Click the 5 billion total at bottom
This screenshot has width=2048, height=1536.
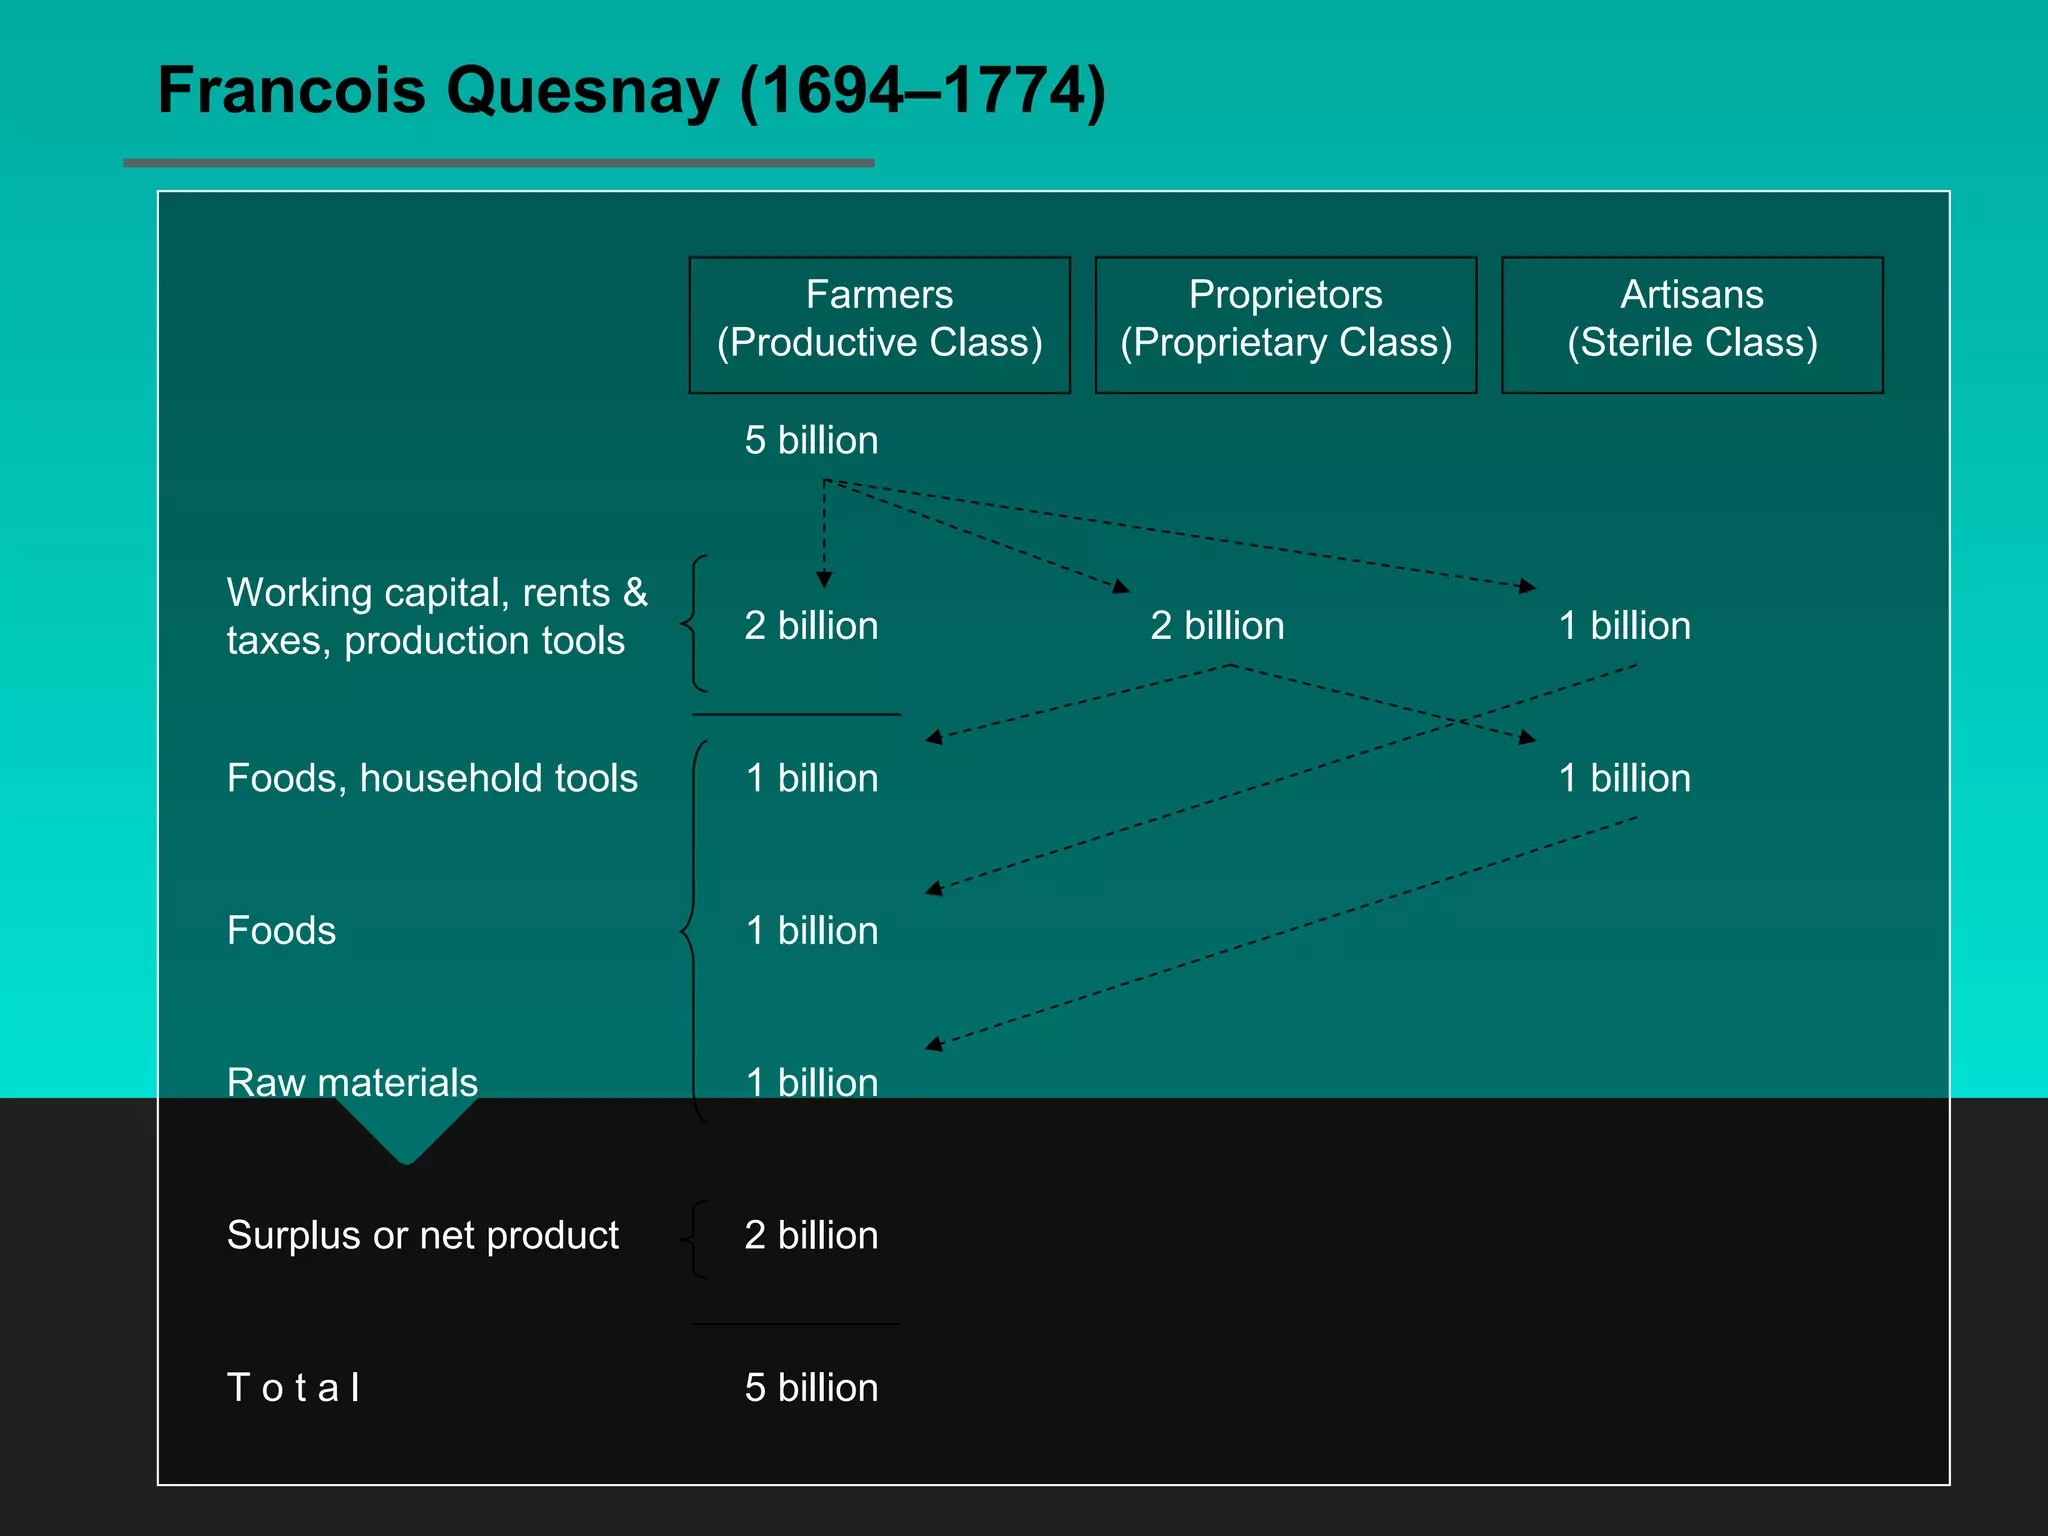point(811,1388)
